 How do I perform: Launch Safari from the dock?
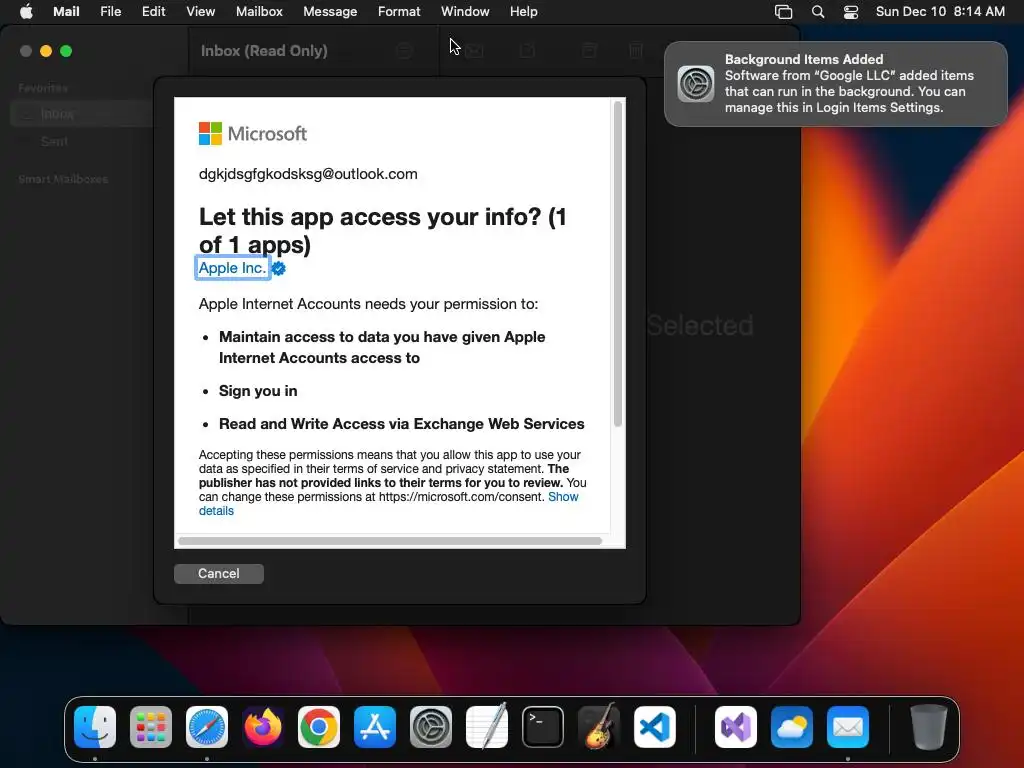click(207, 727)
